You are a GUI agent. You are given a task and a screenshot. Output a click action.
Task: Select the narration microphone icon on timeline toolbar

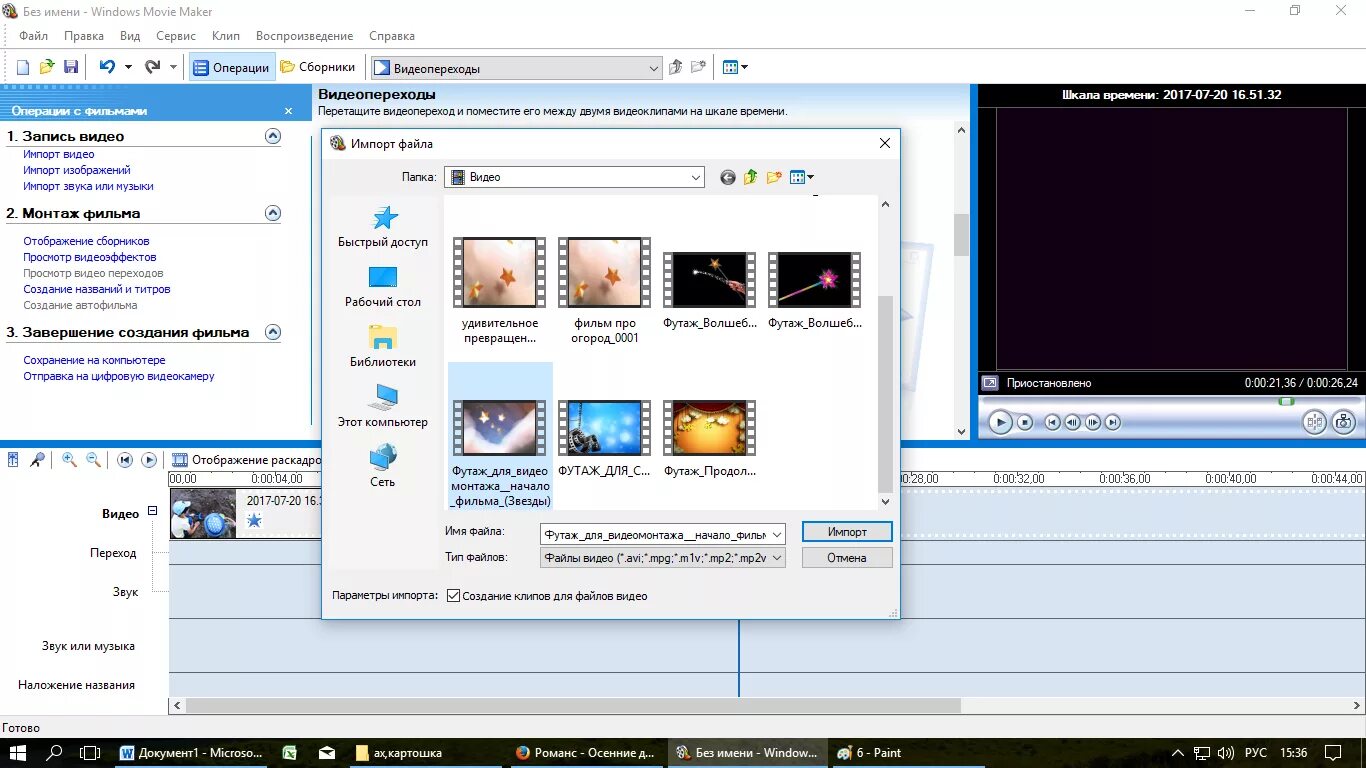click(x=37, y=459)
